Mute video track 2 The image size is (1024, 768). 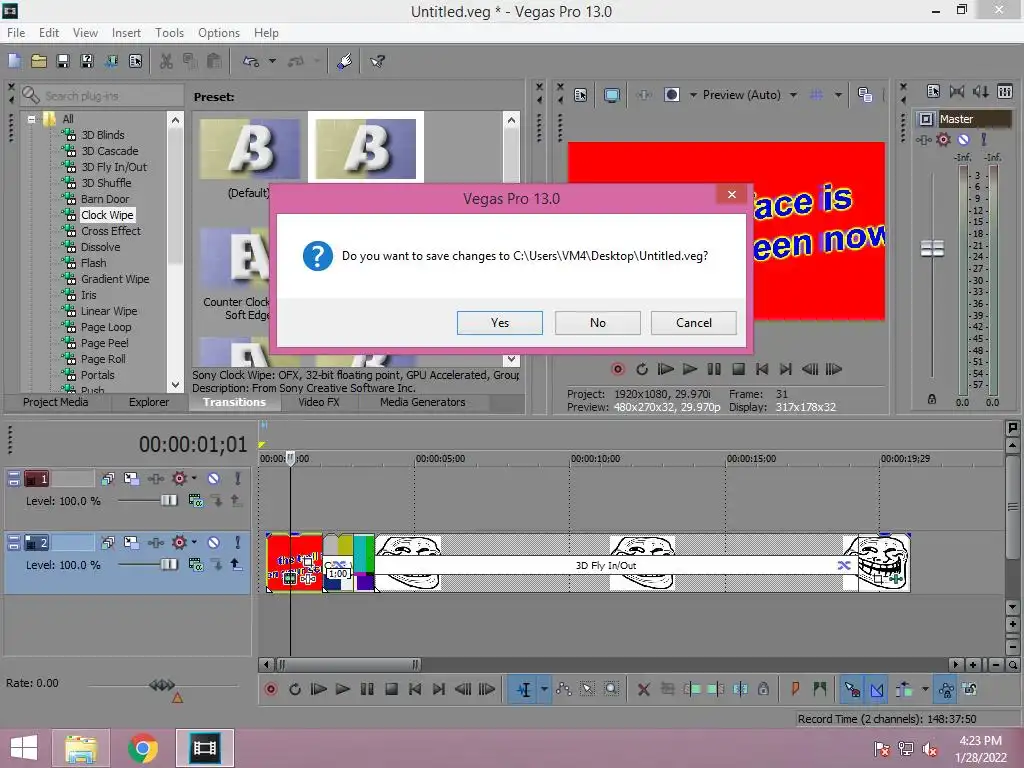(x=214, y=543)
